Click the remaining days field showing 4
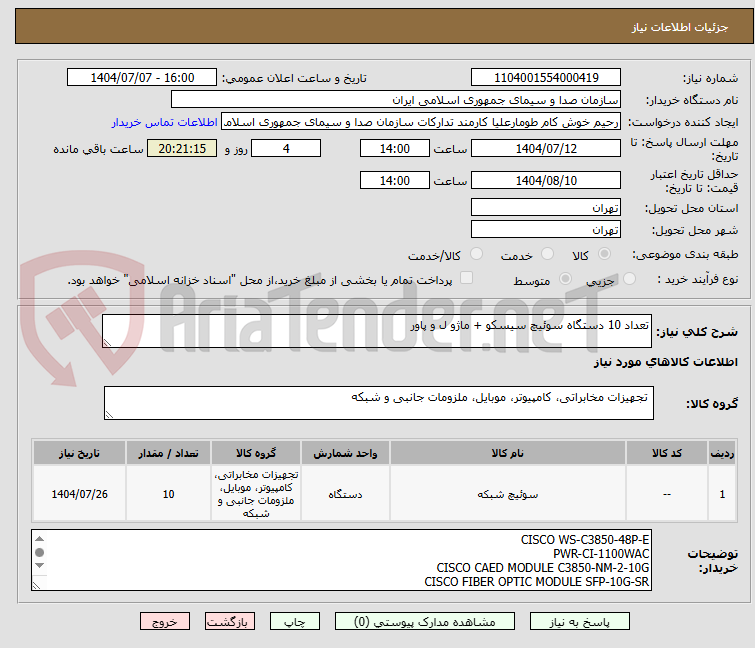 coord(286,148)
